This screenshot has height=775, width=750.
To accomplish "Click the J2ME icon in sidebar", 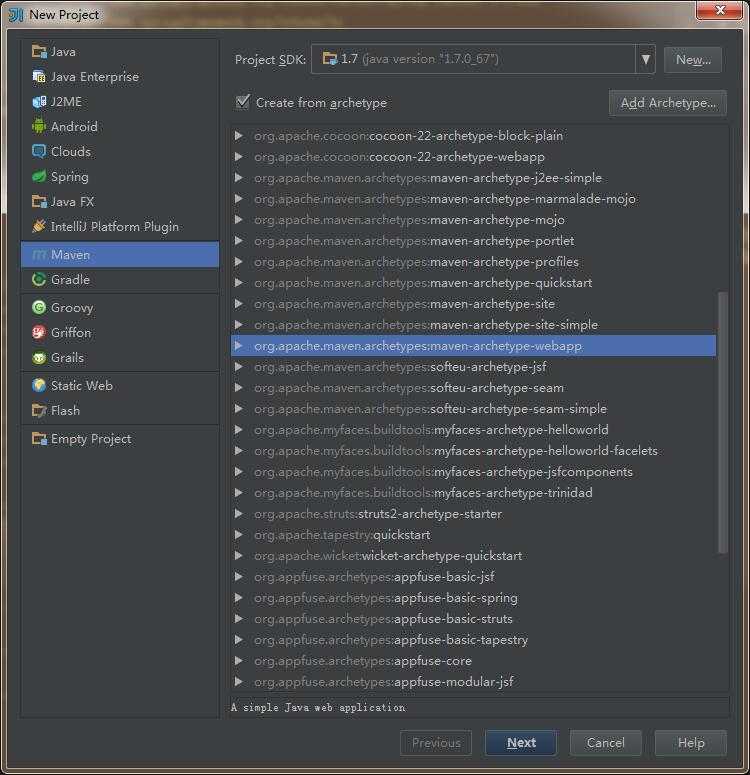I will (39, 101).
